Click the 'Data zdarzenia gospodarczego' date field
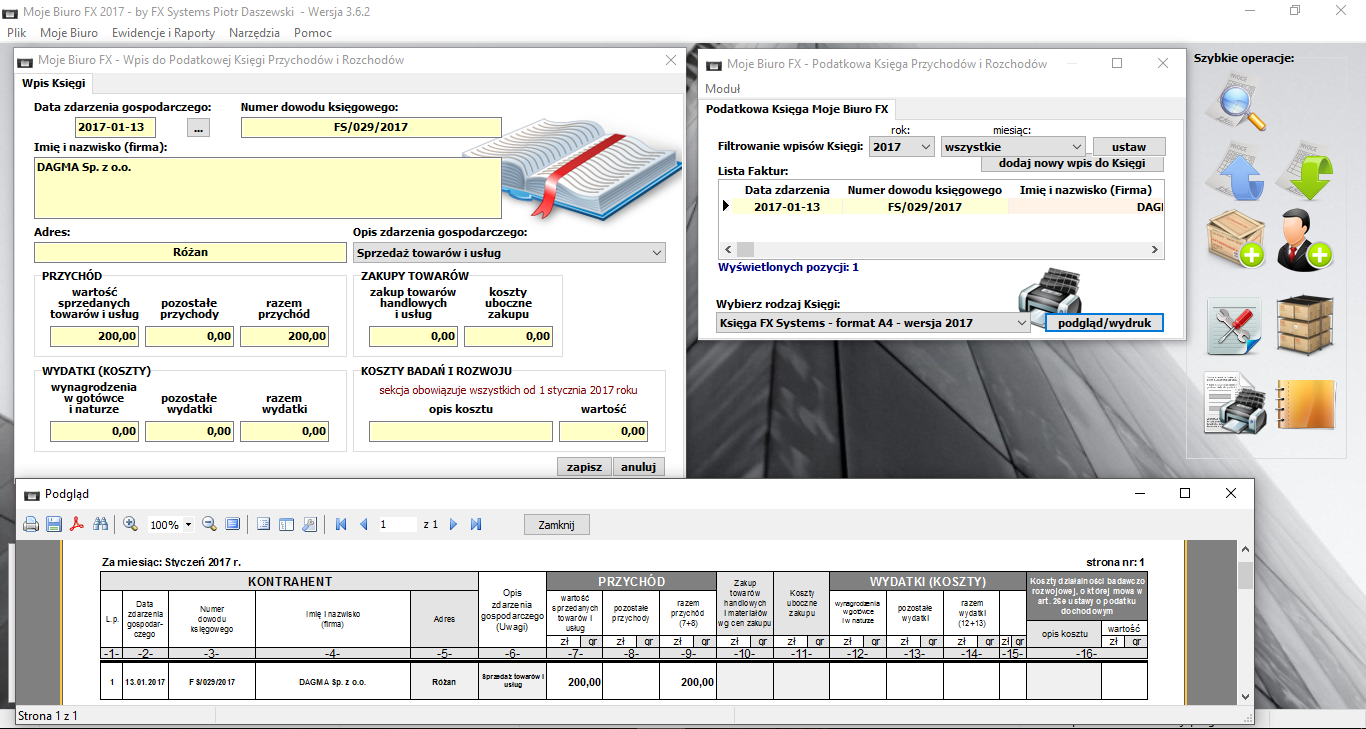Screen dimensions: 1366x729 [x=116, y=127]
